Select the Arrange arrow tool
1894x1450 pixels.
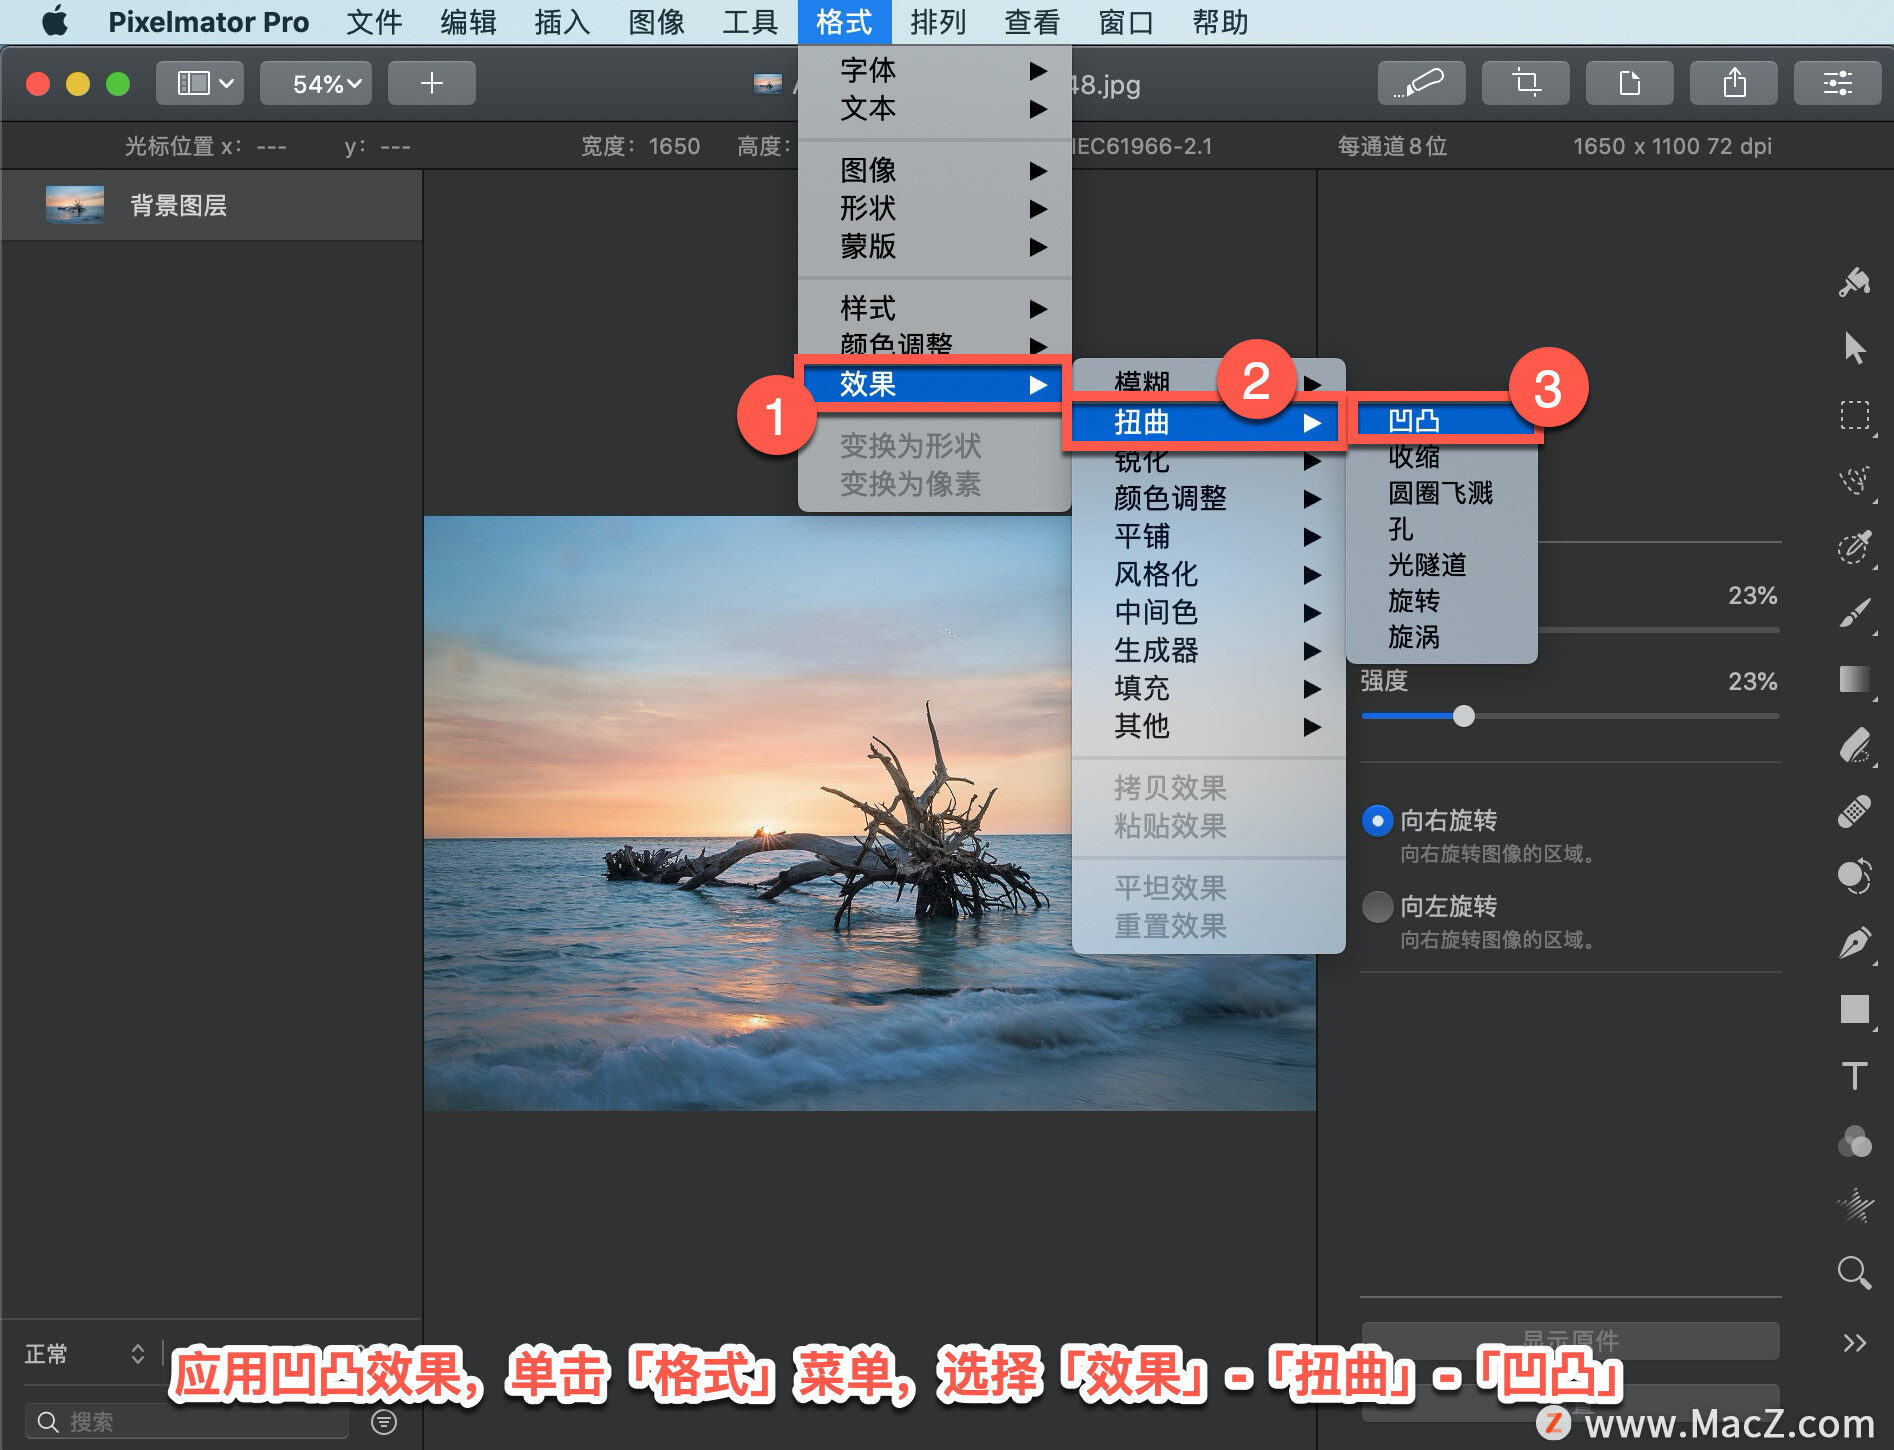pos(1855,349)
